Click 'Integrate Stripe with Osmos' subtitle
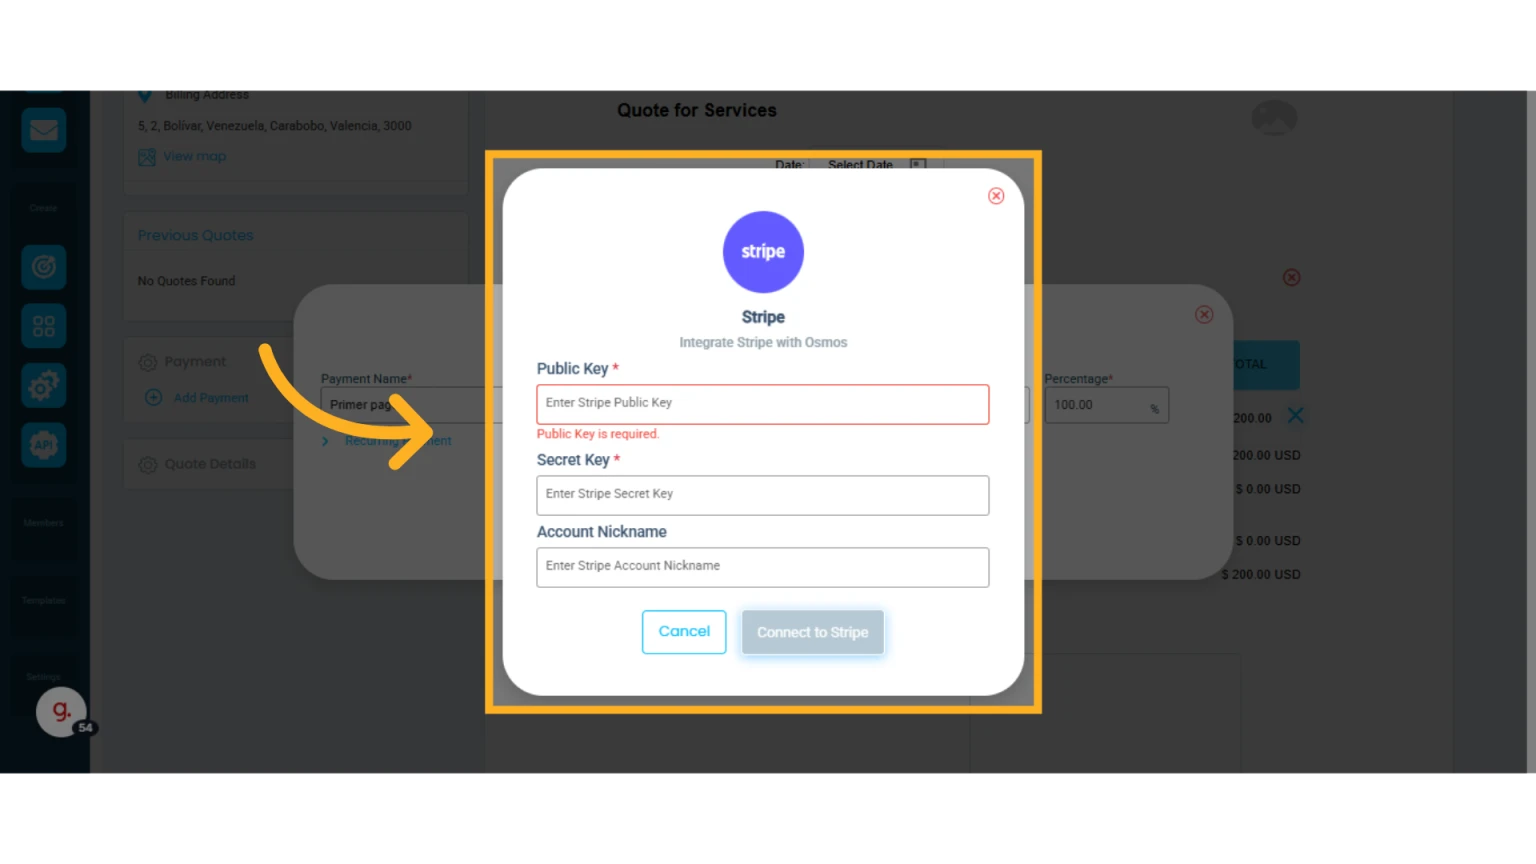Image resolution: width=1536 pixels, height=864 pixels. point(763,342)
